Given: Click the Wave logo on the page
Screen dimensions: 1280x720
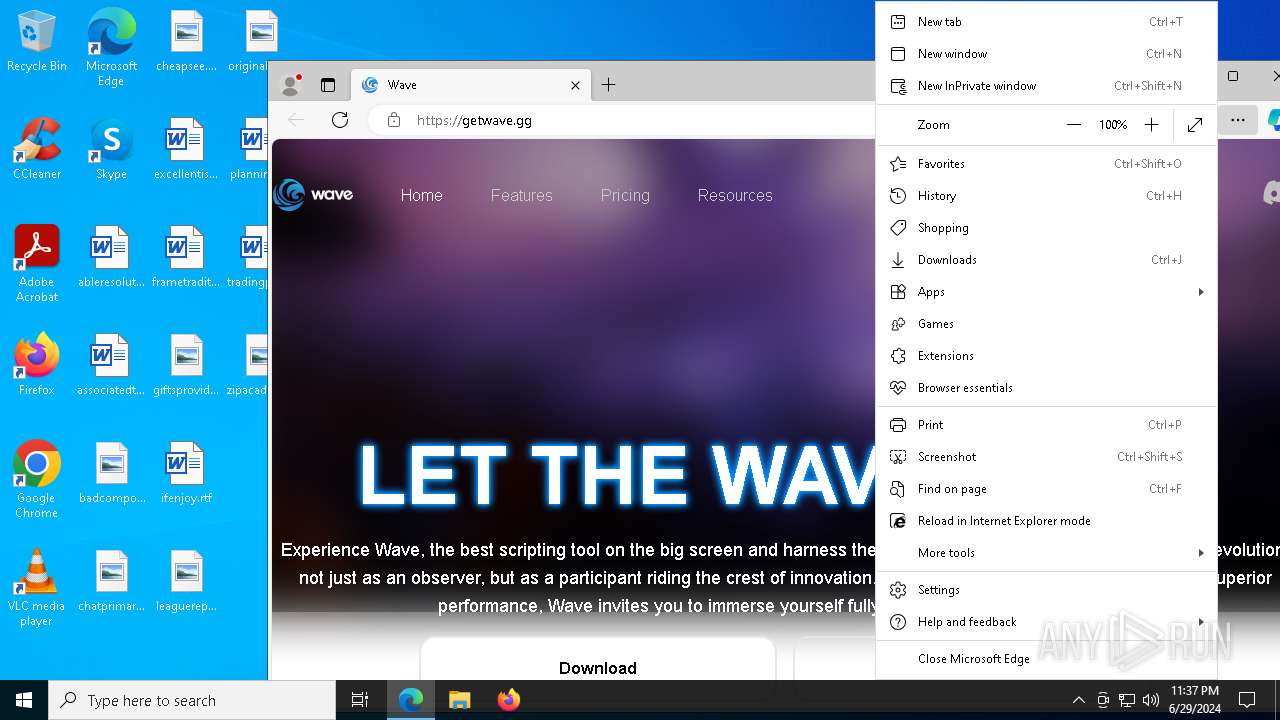Looking at the screenshot, I should click(x=314, y=195).
